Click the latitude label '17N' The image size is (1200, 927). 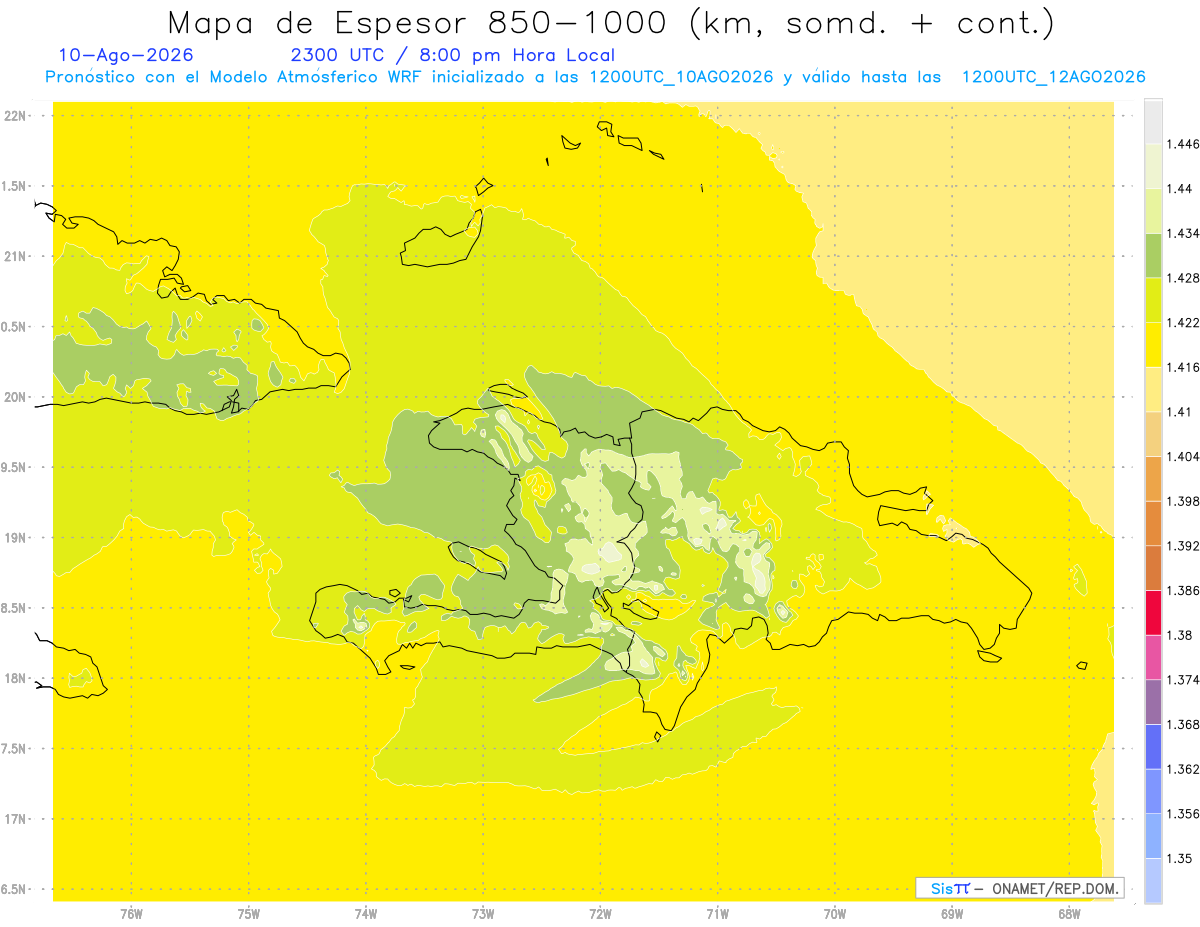[16, 819]
